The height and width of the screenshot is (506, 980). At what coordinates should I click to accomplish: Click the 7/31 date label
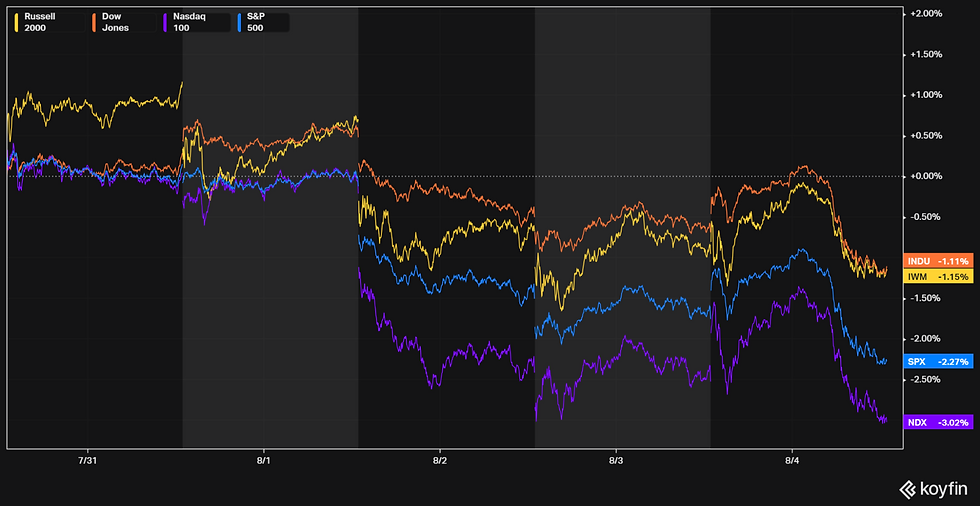(x=88, y=460)
